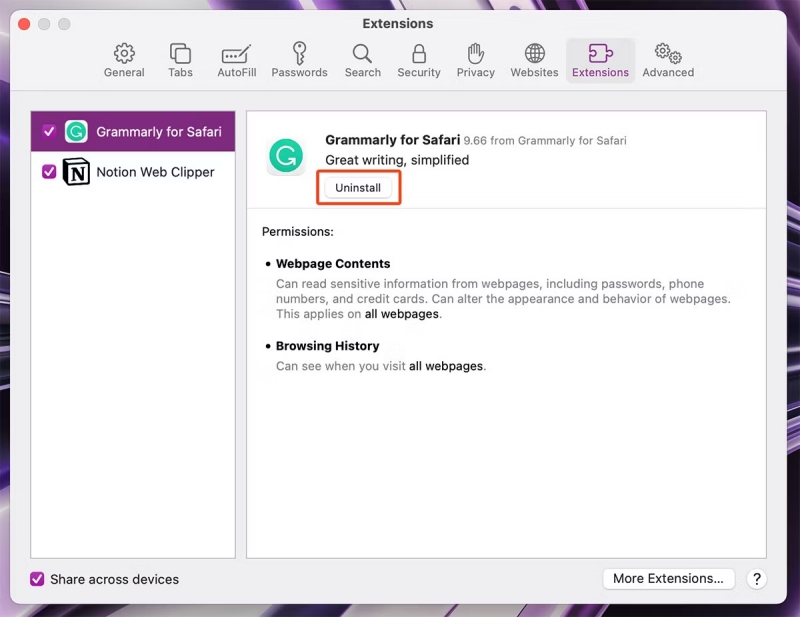Image resolution: width=800 pixels, height=617 pixels.
Task: Select the Notion Web Clipper list row
Action: pyautogui.click(x=133, y=171)
